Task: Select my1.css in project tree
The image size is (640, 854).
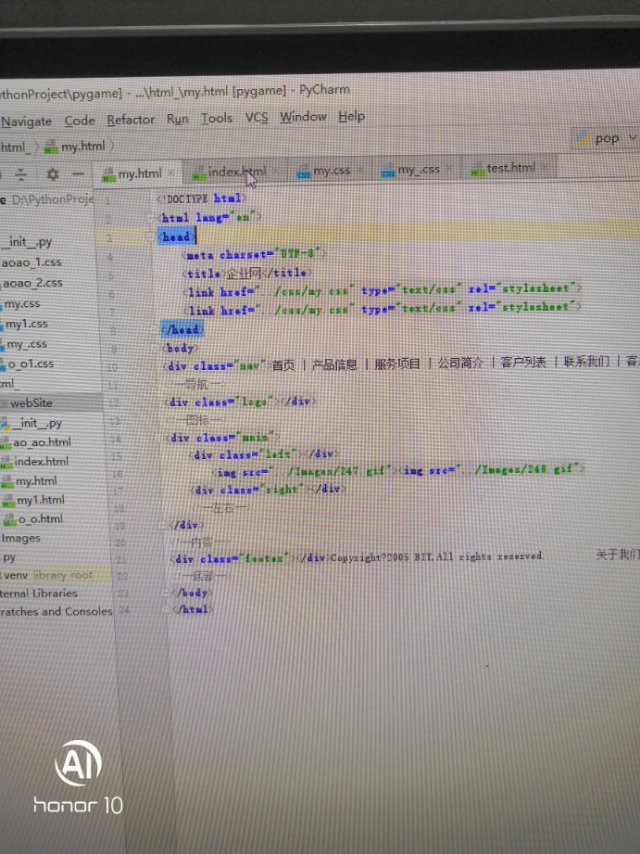Action: pos(26,324)
